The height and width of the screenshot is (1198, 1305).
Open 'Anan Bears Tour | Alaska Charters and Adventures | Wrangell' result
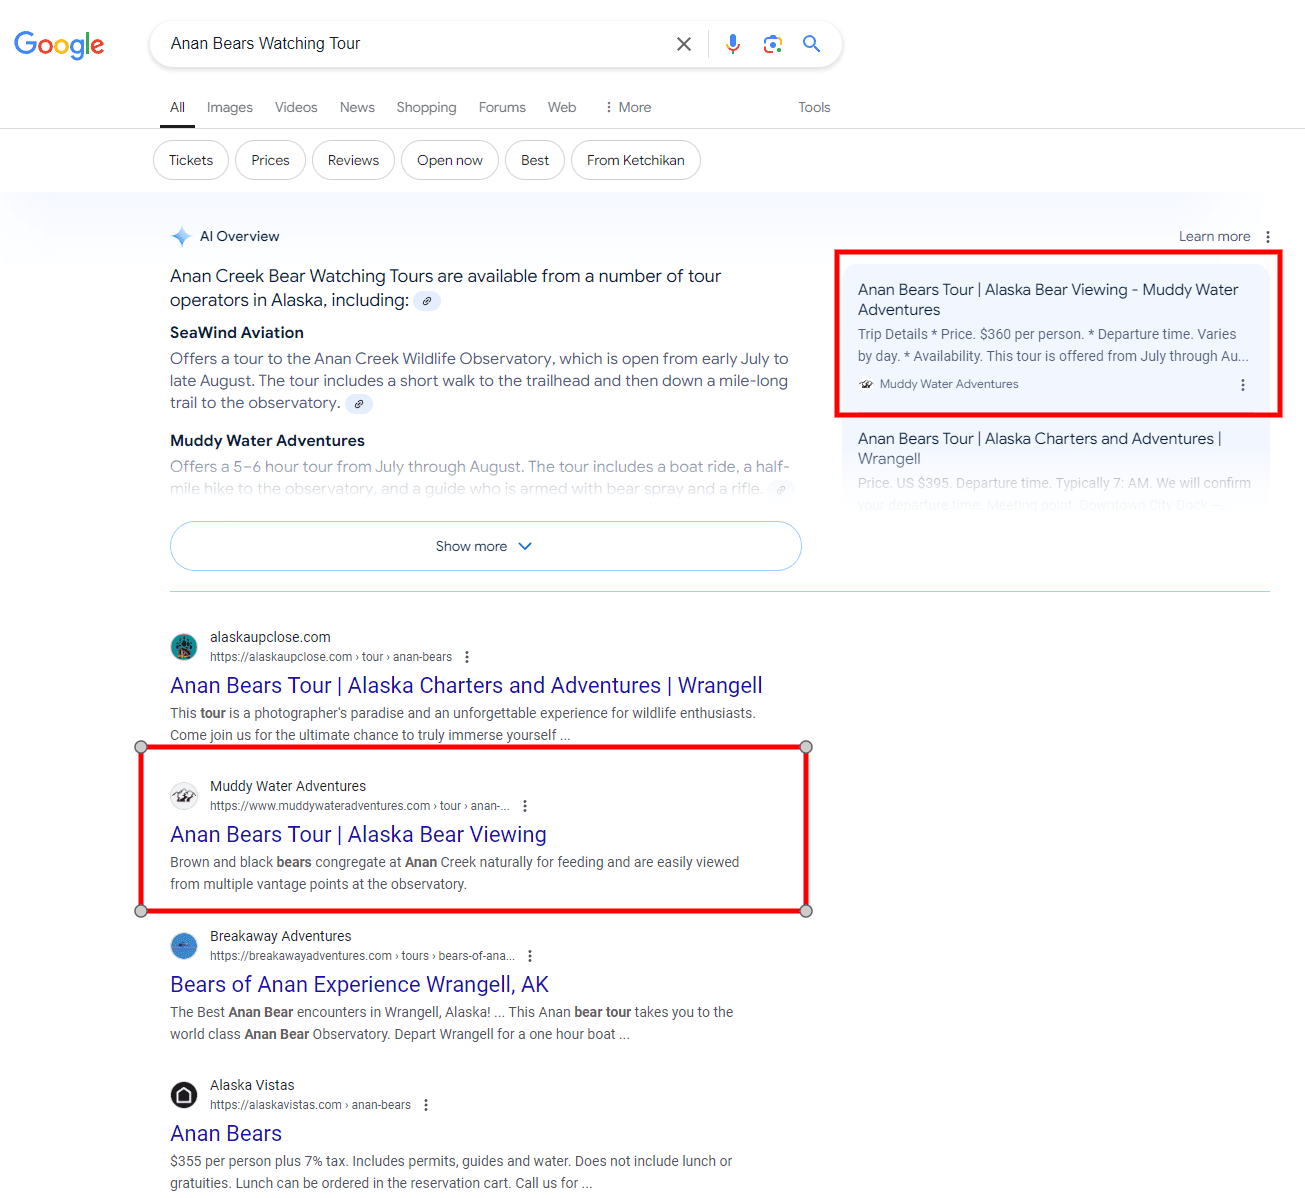coord(466,686)
